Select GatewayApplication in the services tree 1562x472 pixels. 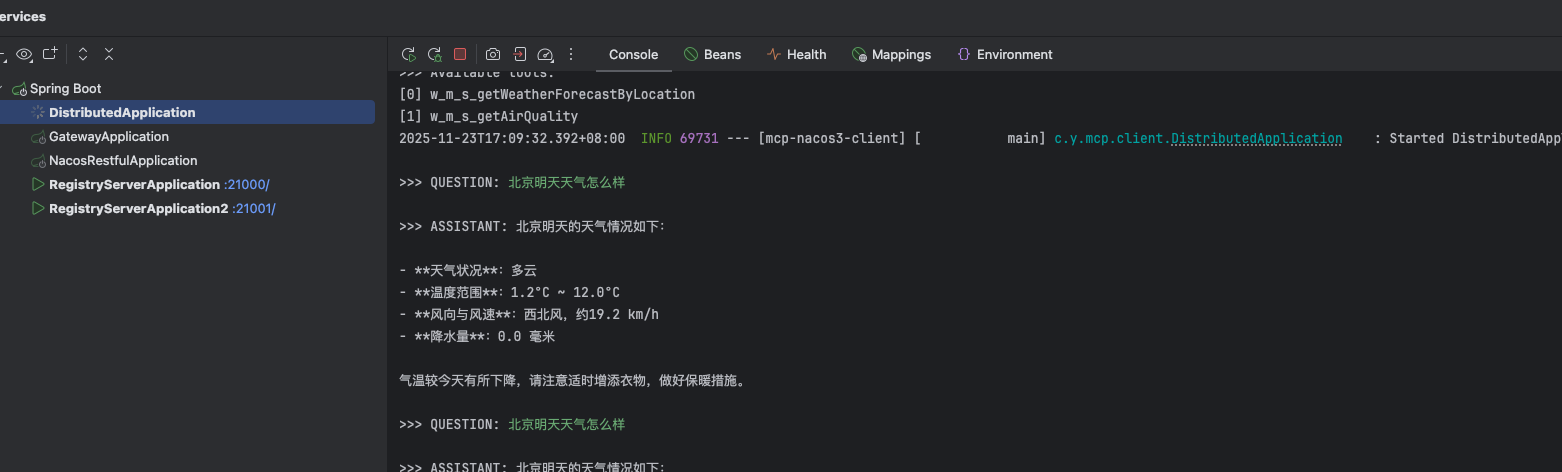coord(108,137)
